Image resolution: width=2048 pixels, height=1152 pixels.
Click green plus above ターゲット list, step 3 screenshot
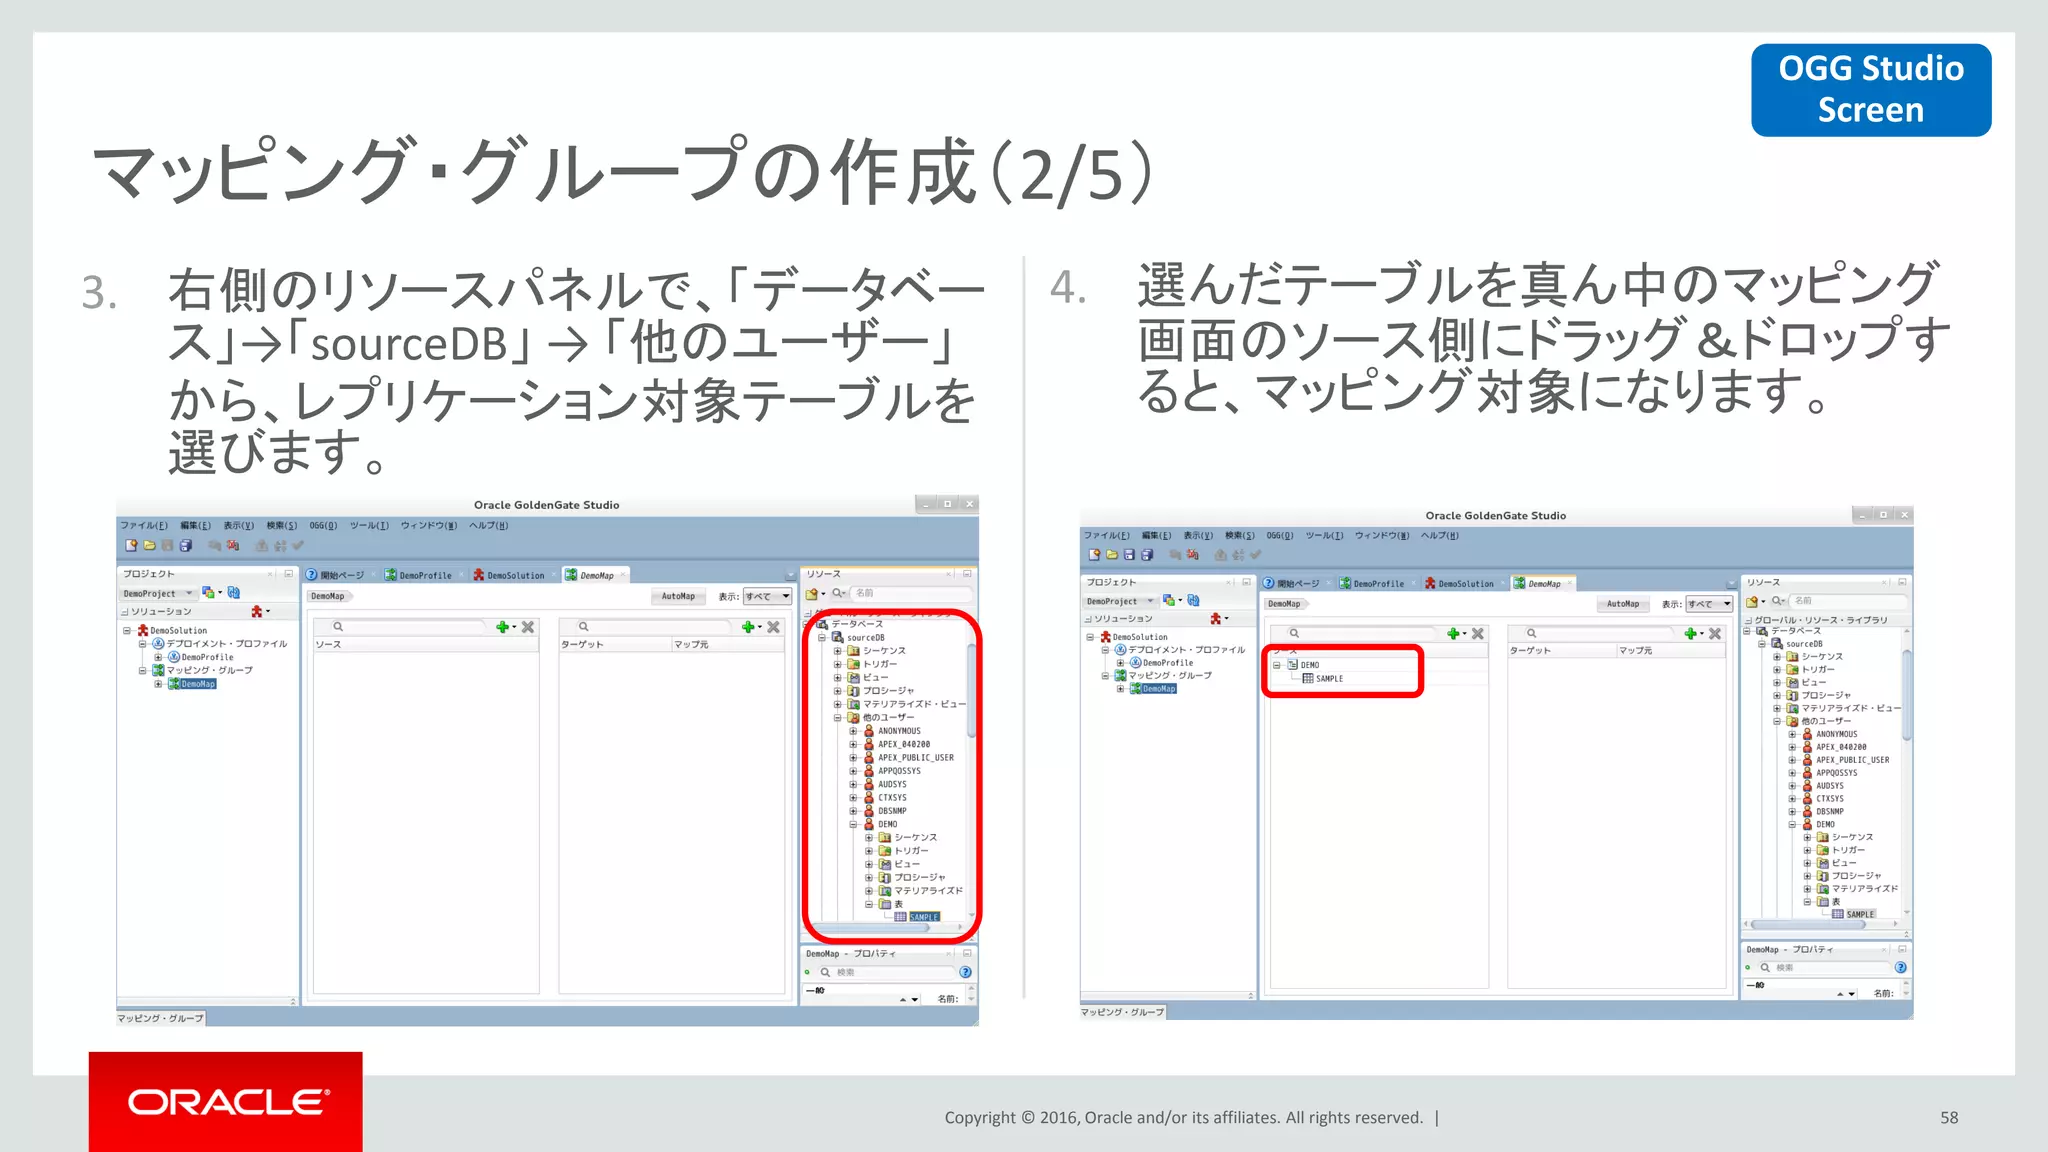[748, 627]
